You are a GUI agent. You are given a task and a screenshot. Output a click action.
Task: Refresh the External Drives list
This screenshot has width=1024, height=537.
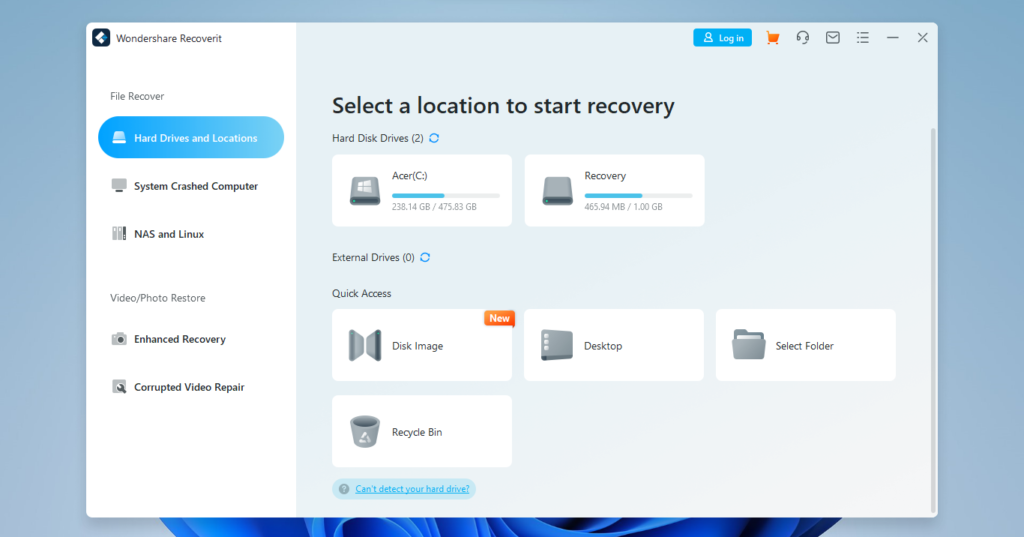pos(425,257)
